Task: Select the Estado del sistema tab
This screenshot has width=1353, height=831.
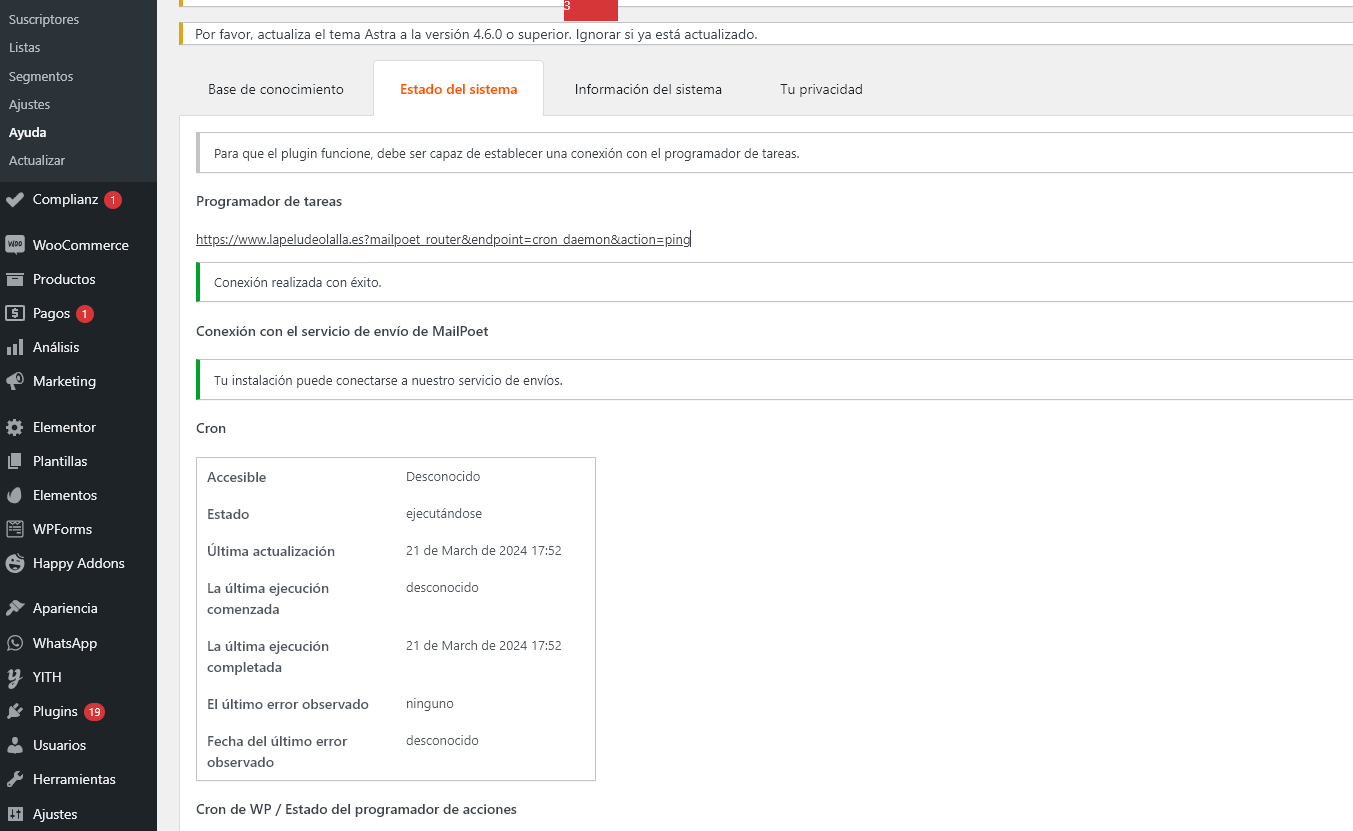Action: point(459,89)
